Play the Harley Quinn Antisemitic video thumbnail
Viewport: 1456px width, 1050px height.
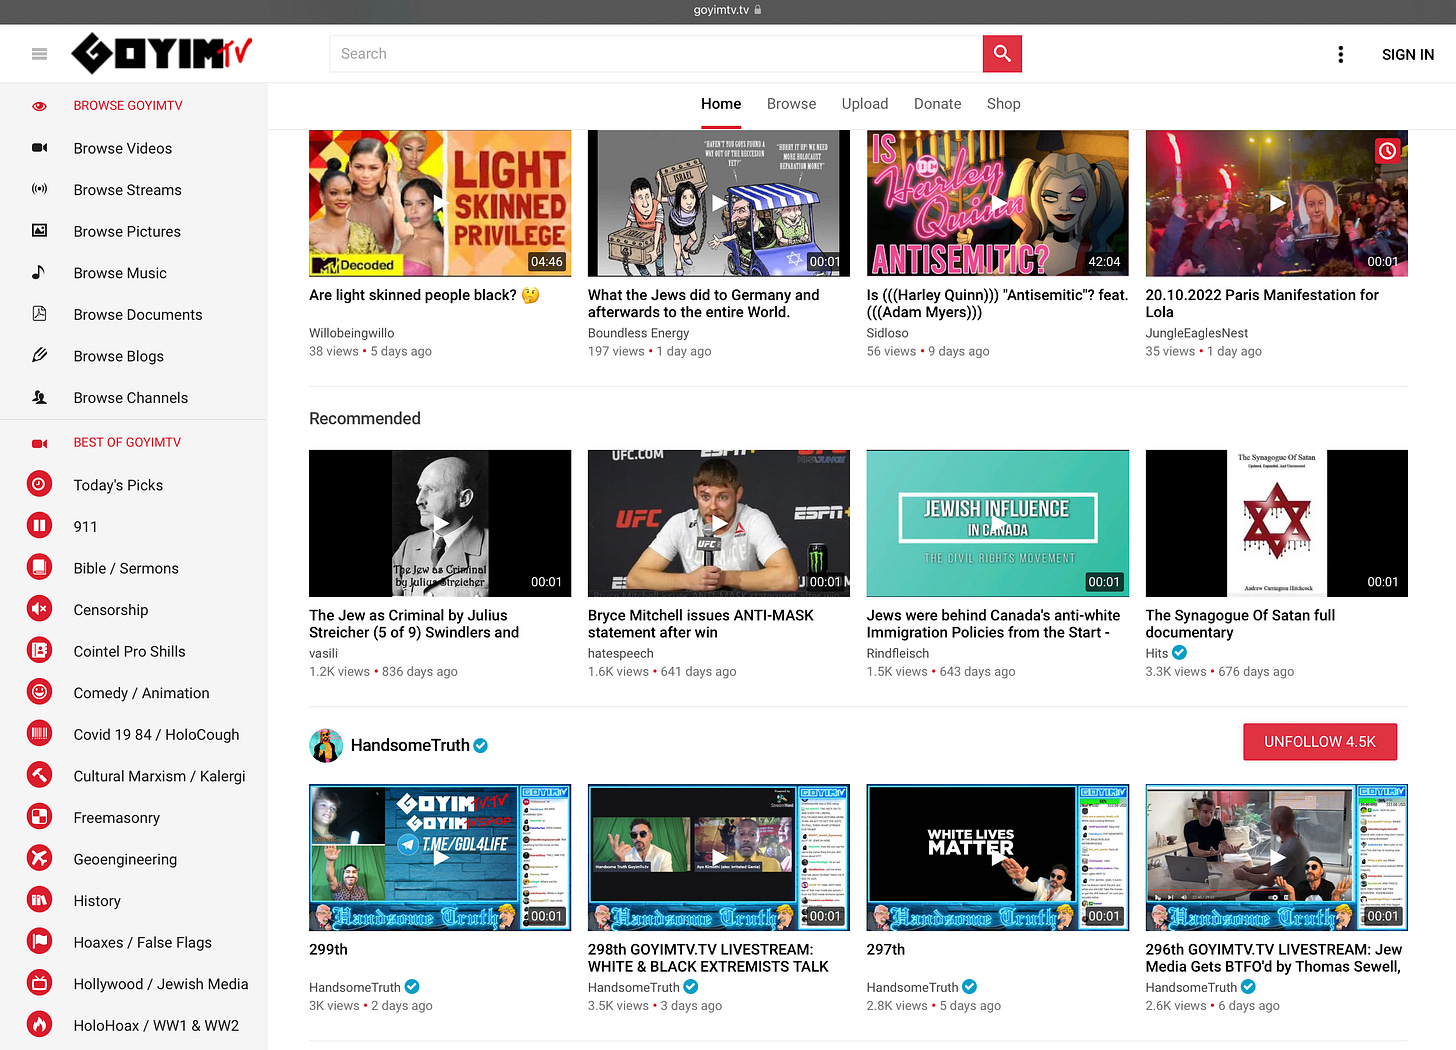click(998, 203)
